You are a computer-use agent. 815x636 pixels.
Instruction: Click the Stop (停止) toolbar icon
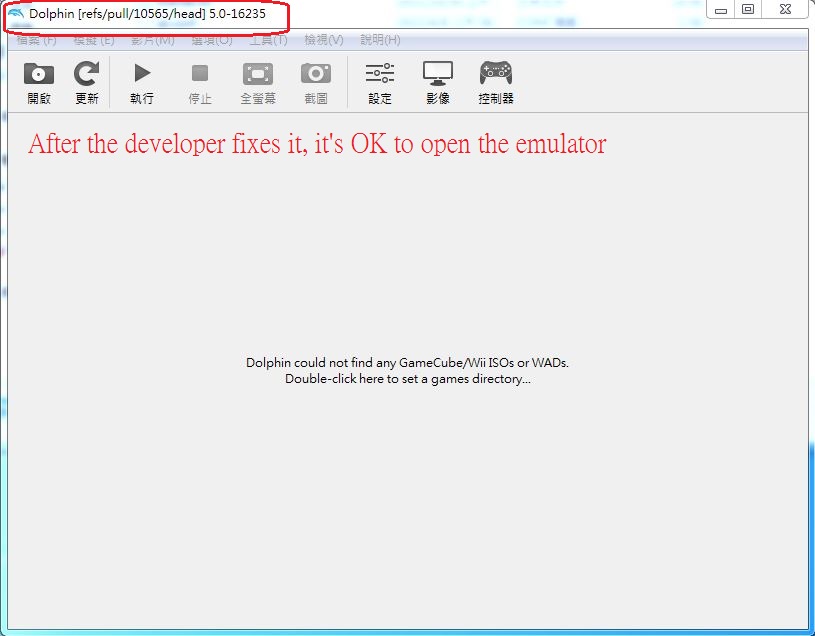coord(200,73)
